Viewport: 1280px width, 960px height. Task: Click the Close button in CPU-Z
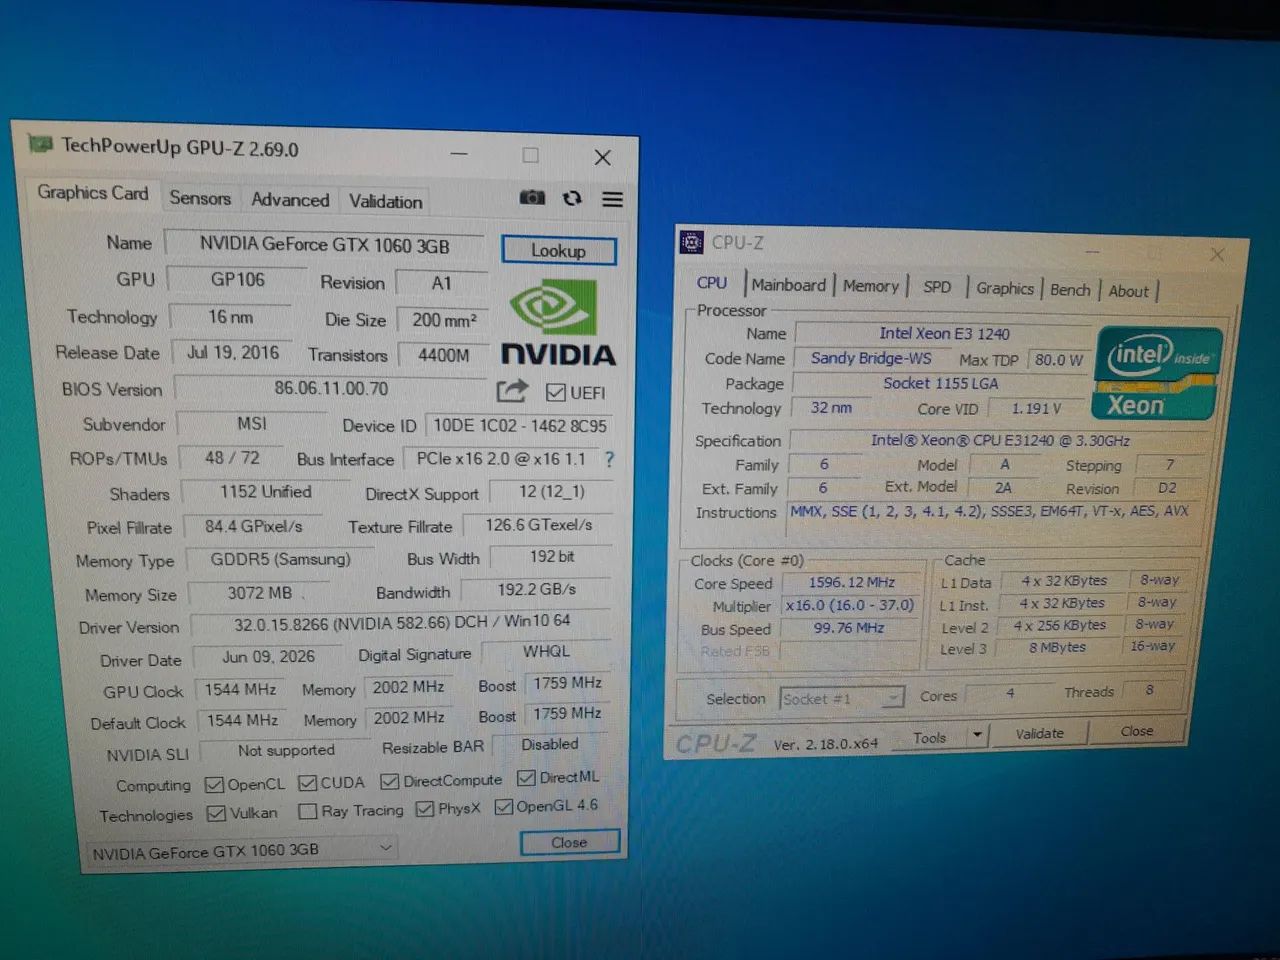(1137, 731)
